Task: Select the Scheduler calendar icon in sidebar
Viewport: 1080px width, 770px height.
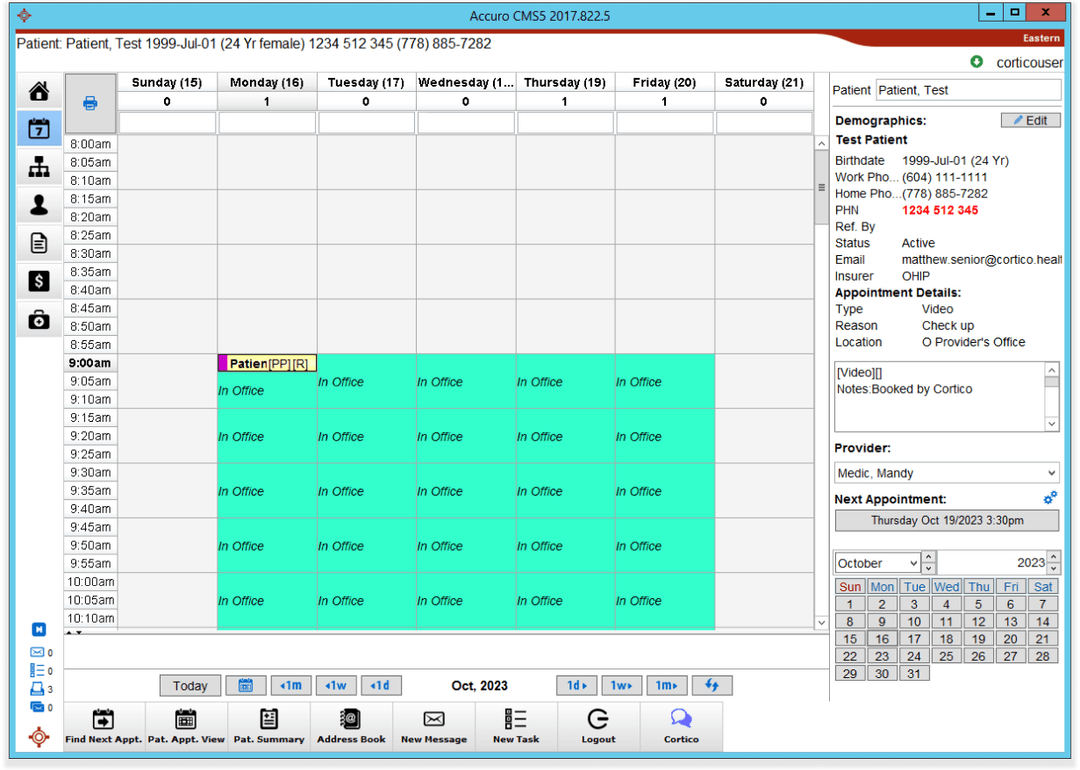Action: click(x=38, y=128)
